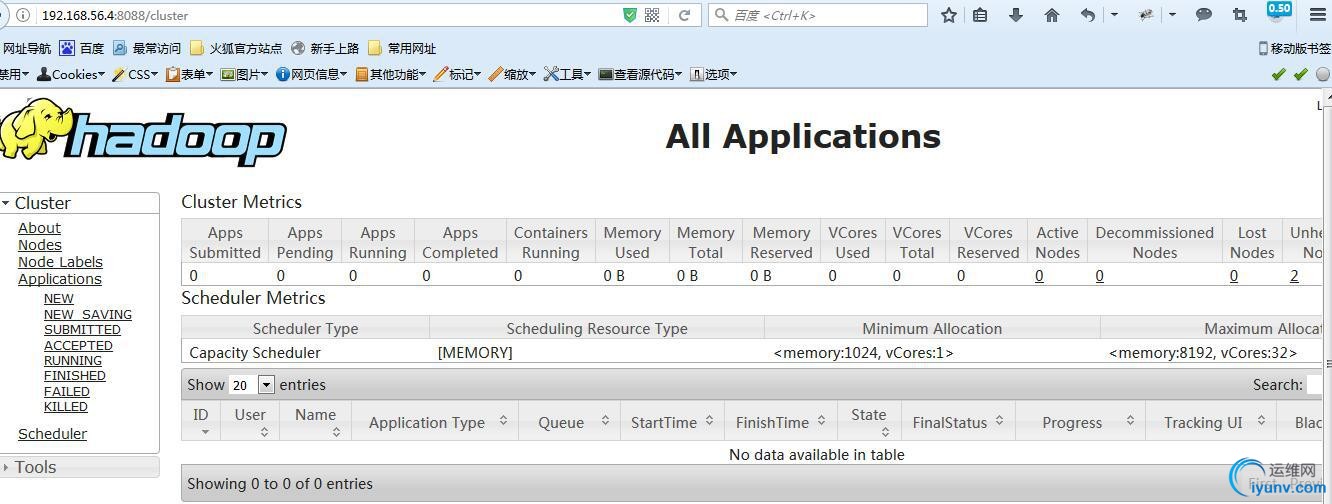Filter applications by KILLED state
Image resolution: width=1332 pixels, height=504 pixels.
[66, 407]
